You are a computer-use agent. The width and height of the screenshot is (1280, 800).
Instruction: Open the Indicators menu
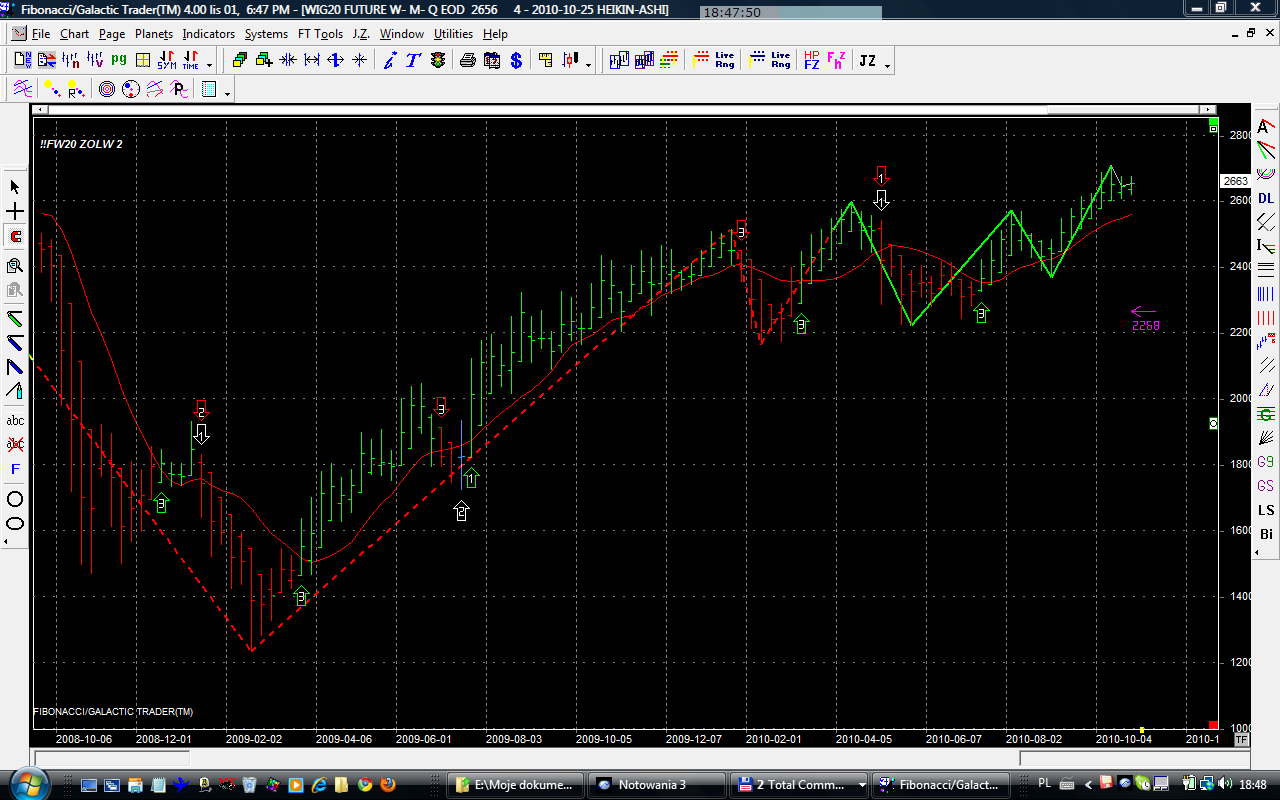tap(208, 34)
